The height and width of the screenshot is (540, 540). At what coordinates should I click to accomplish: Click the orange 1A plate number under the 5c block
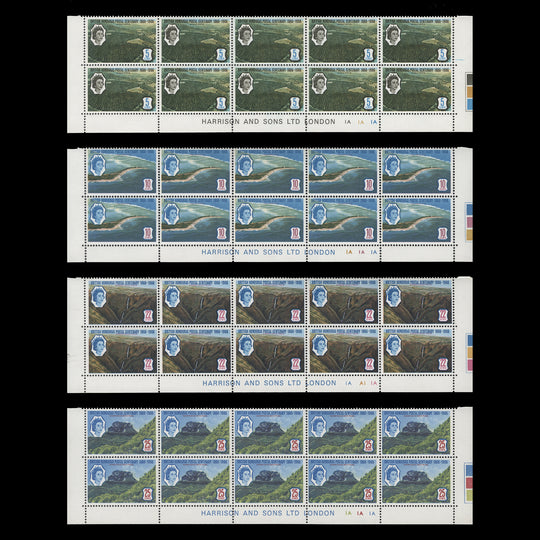[361, 122]
